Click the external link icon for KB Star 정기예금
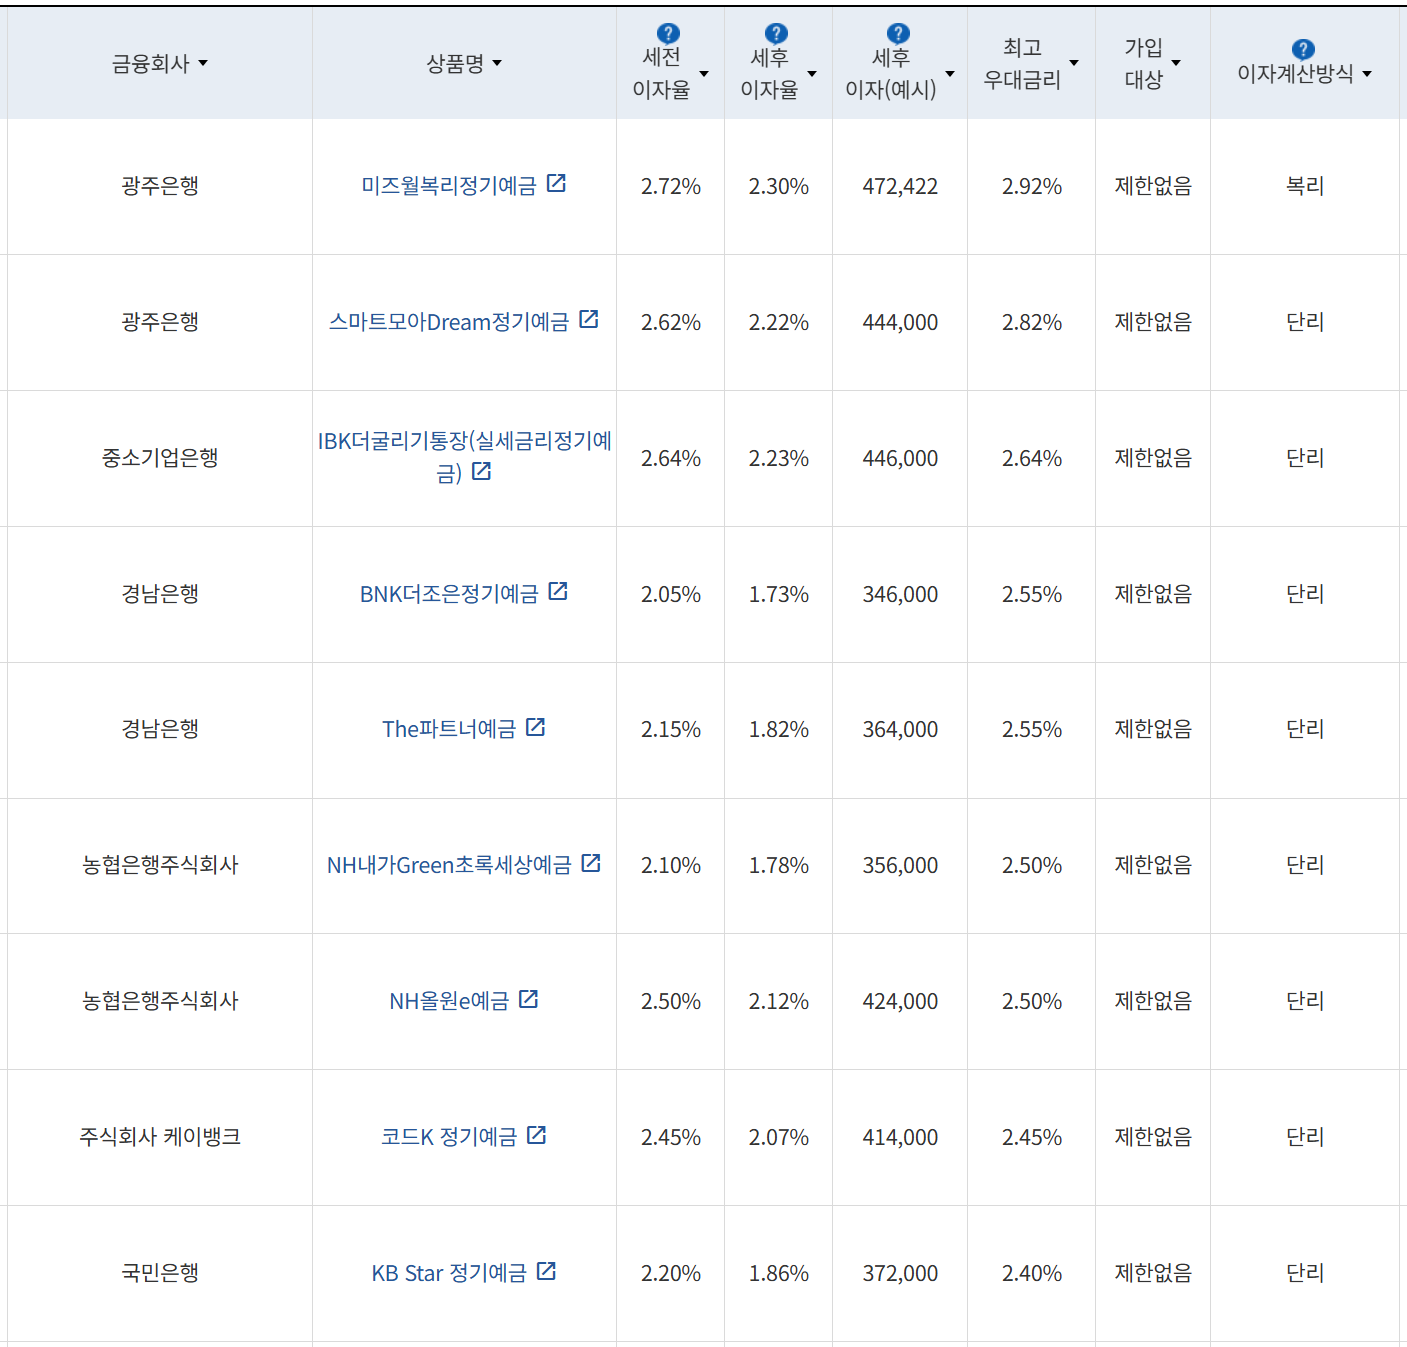1407x1347 pixels. coord(547,1271)
